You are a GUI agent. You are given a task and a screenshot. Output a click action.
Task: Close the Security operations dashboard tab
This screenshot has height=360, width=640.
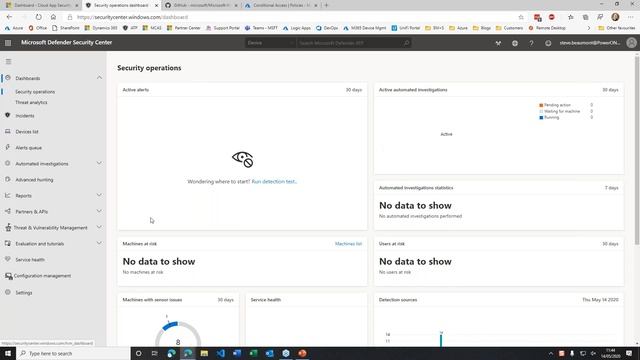(x=156, y=5)
